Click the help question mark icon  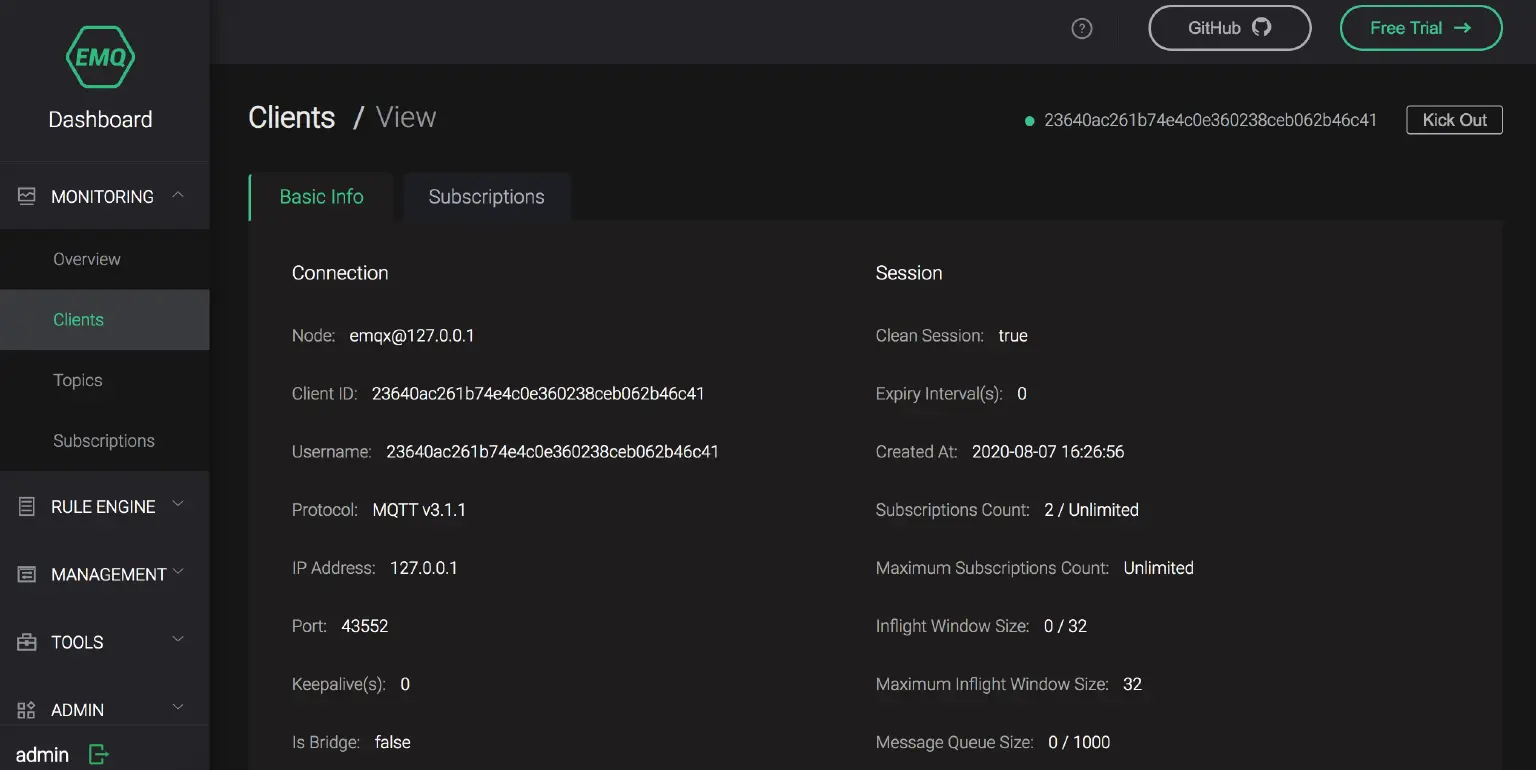1081,28
